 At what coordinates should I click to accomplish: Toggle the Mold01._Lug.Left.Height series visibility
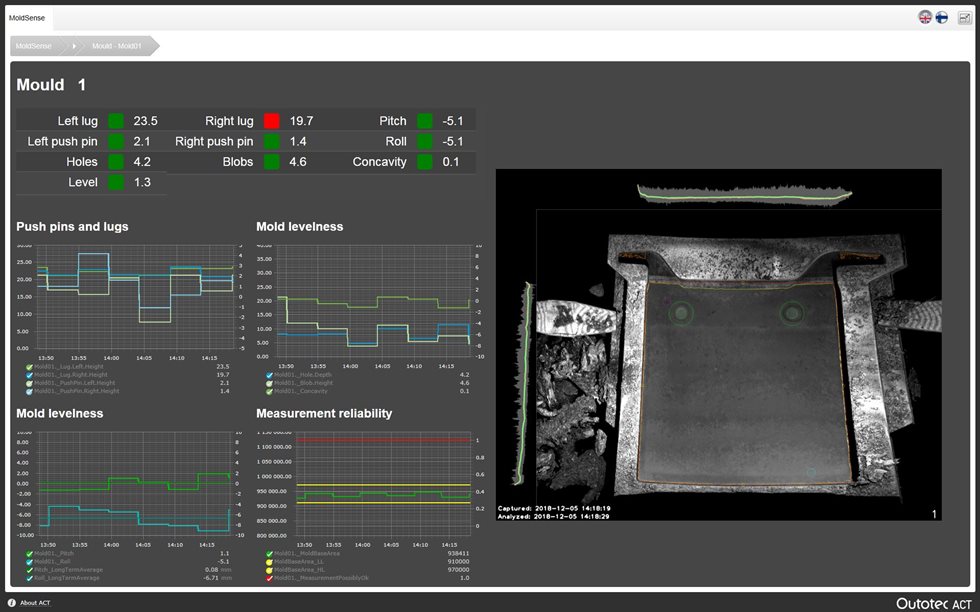28,367
